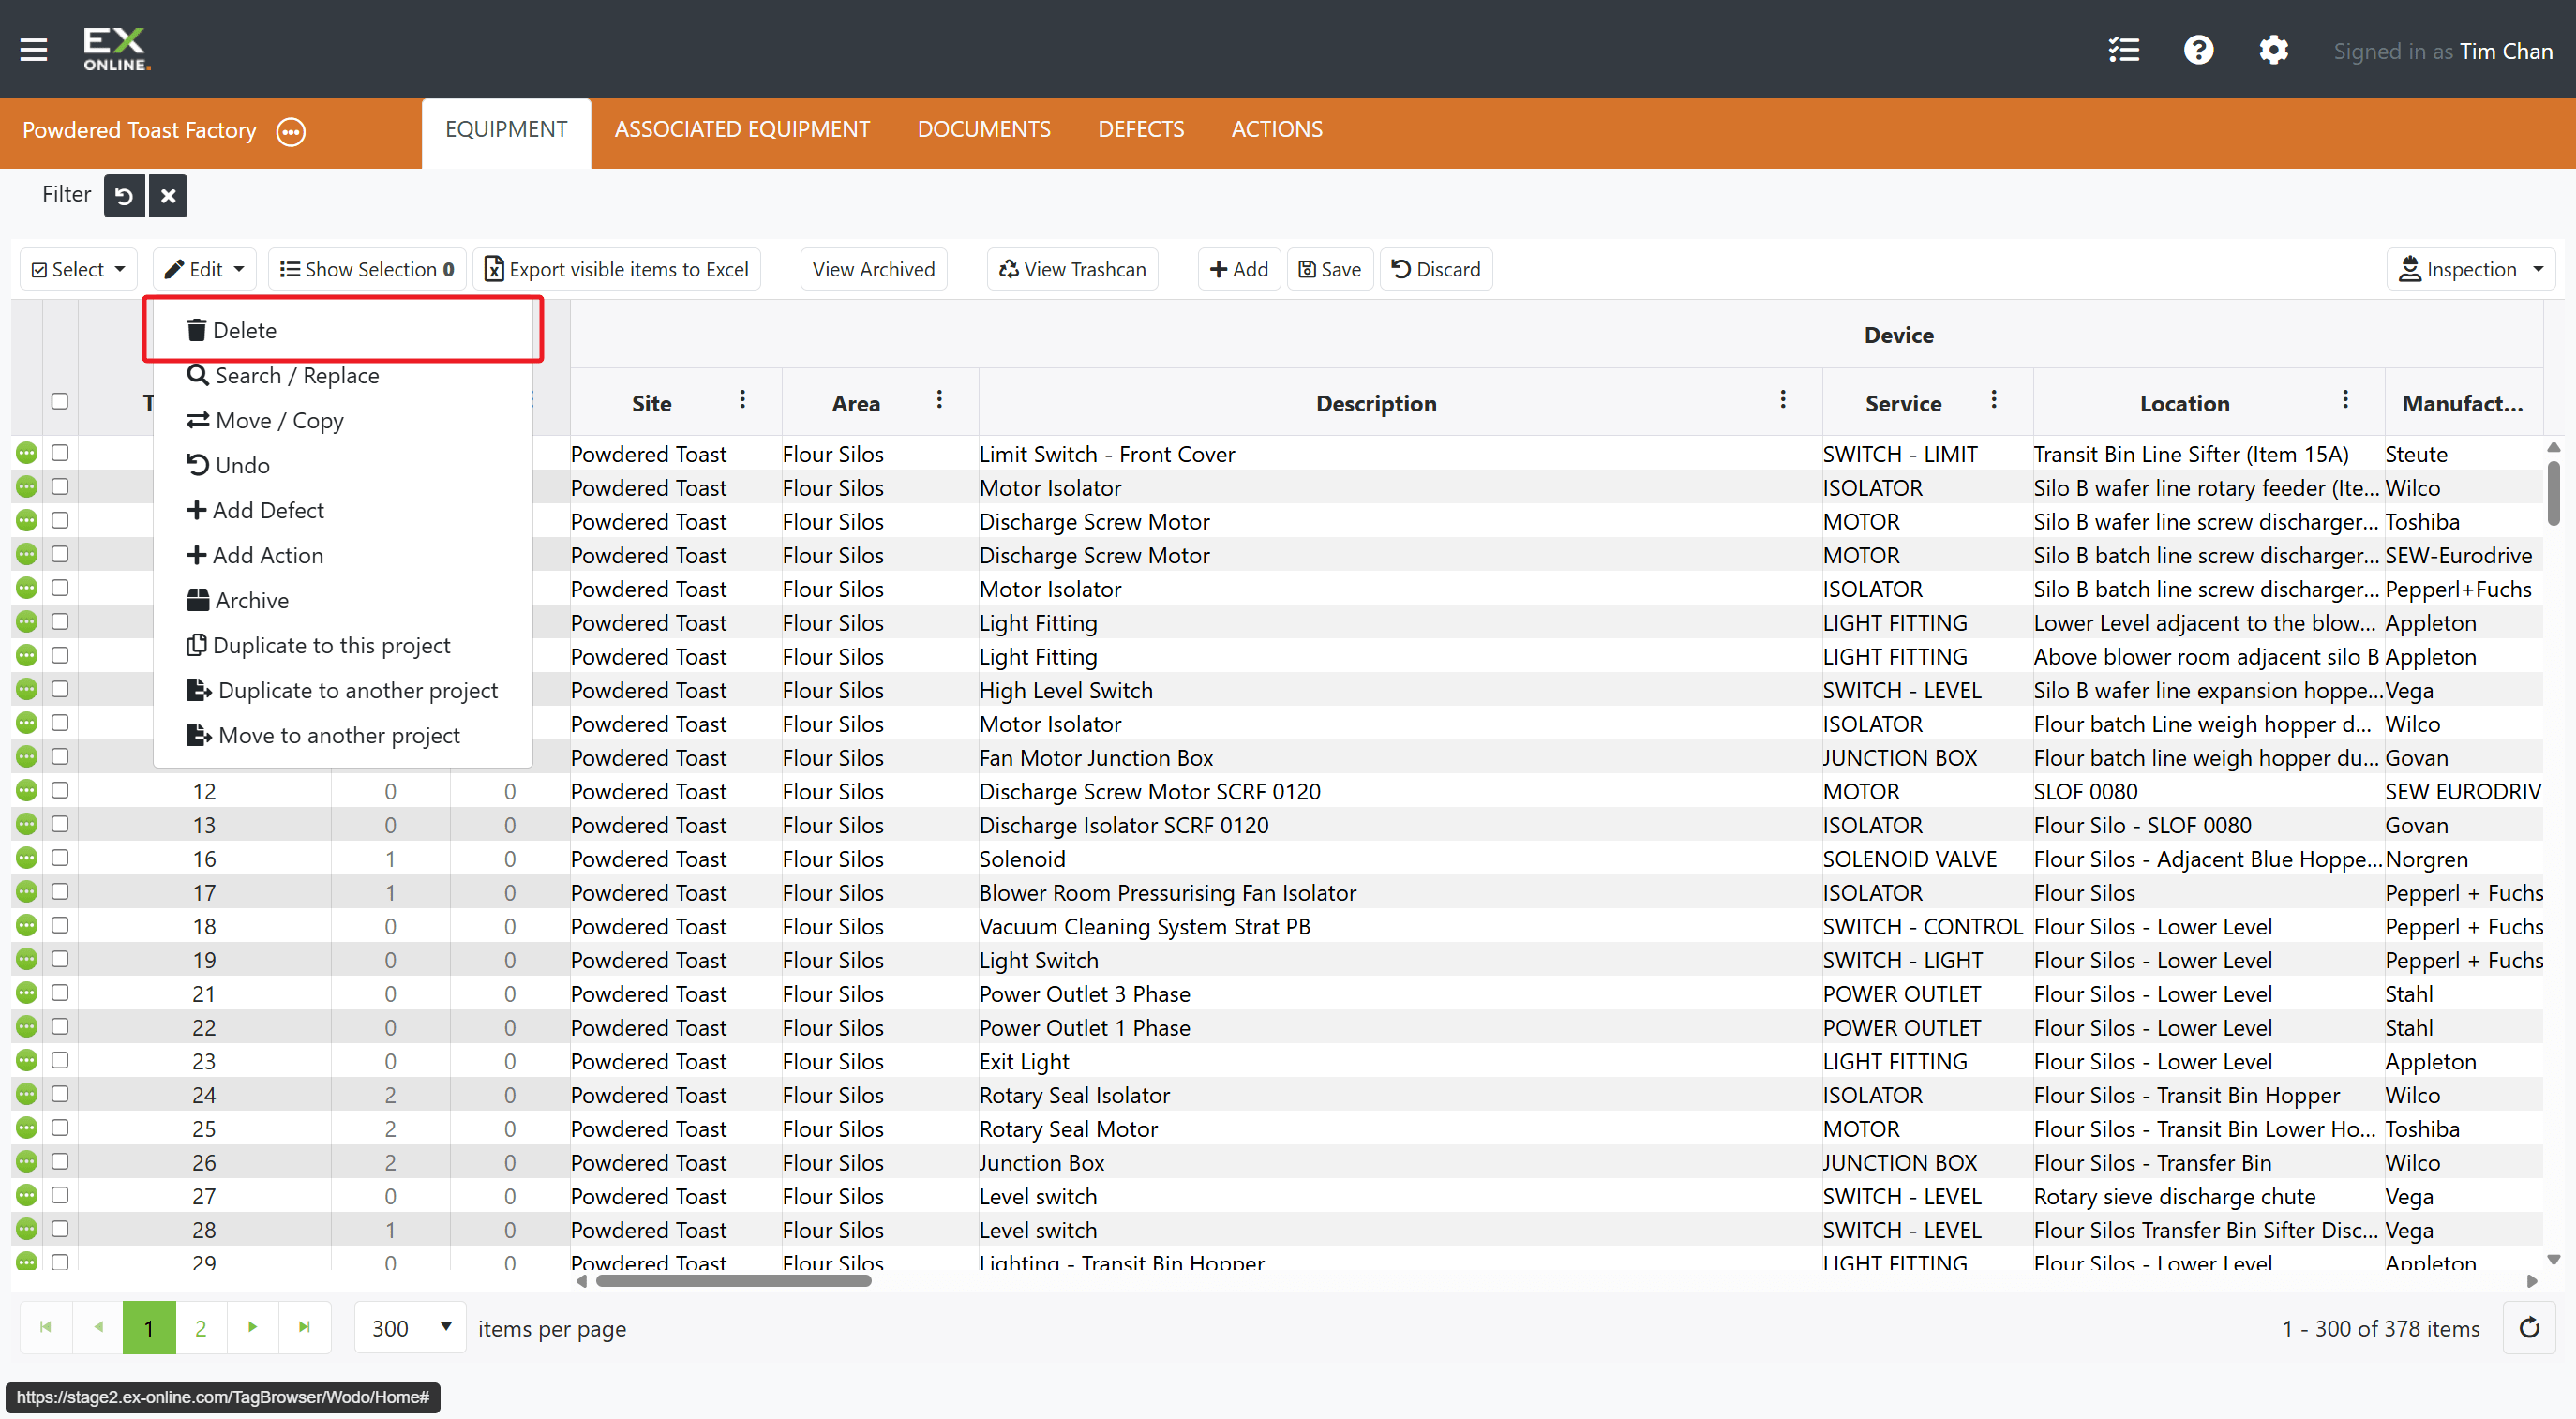The height and width of the screenshot is (1419, 2576).
Task: Click the Area column options icon
Action: (x=939, y=400)
